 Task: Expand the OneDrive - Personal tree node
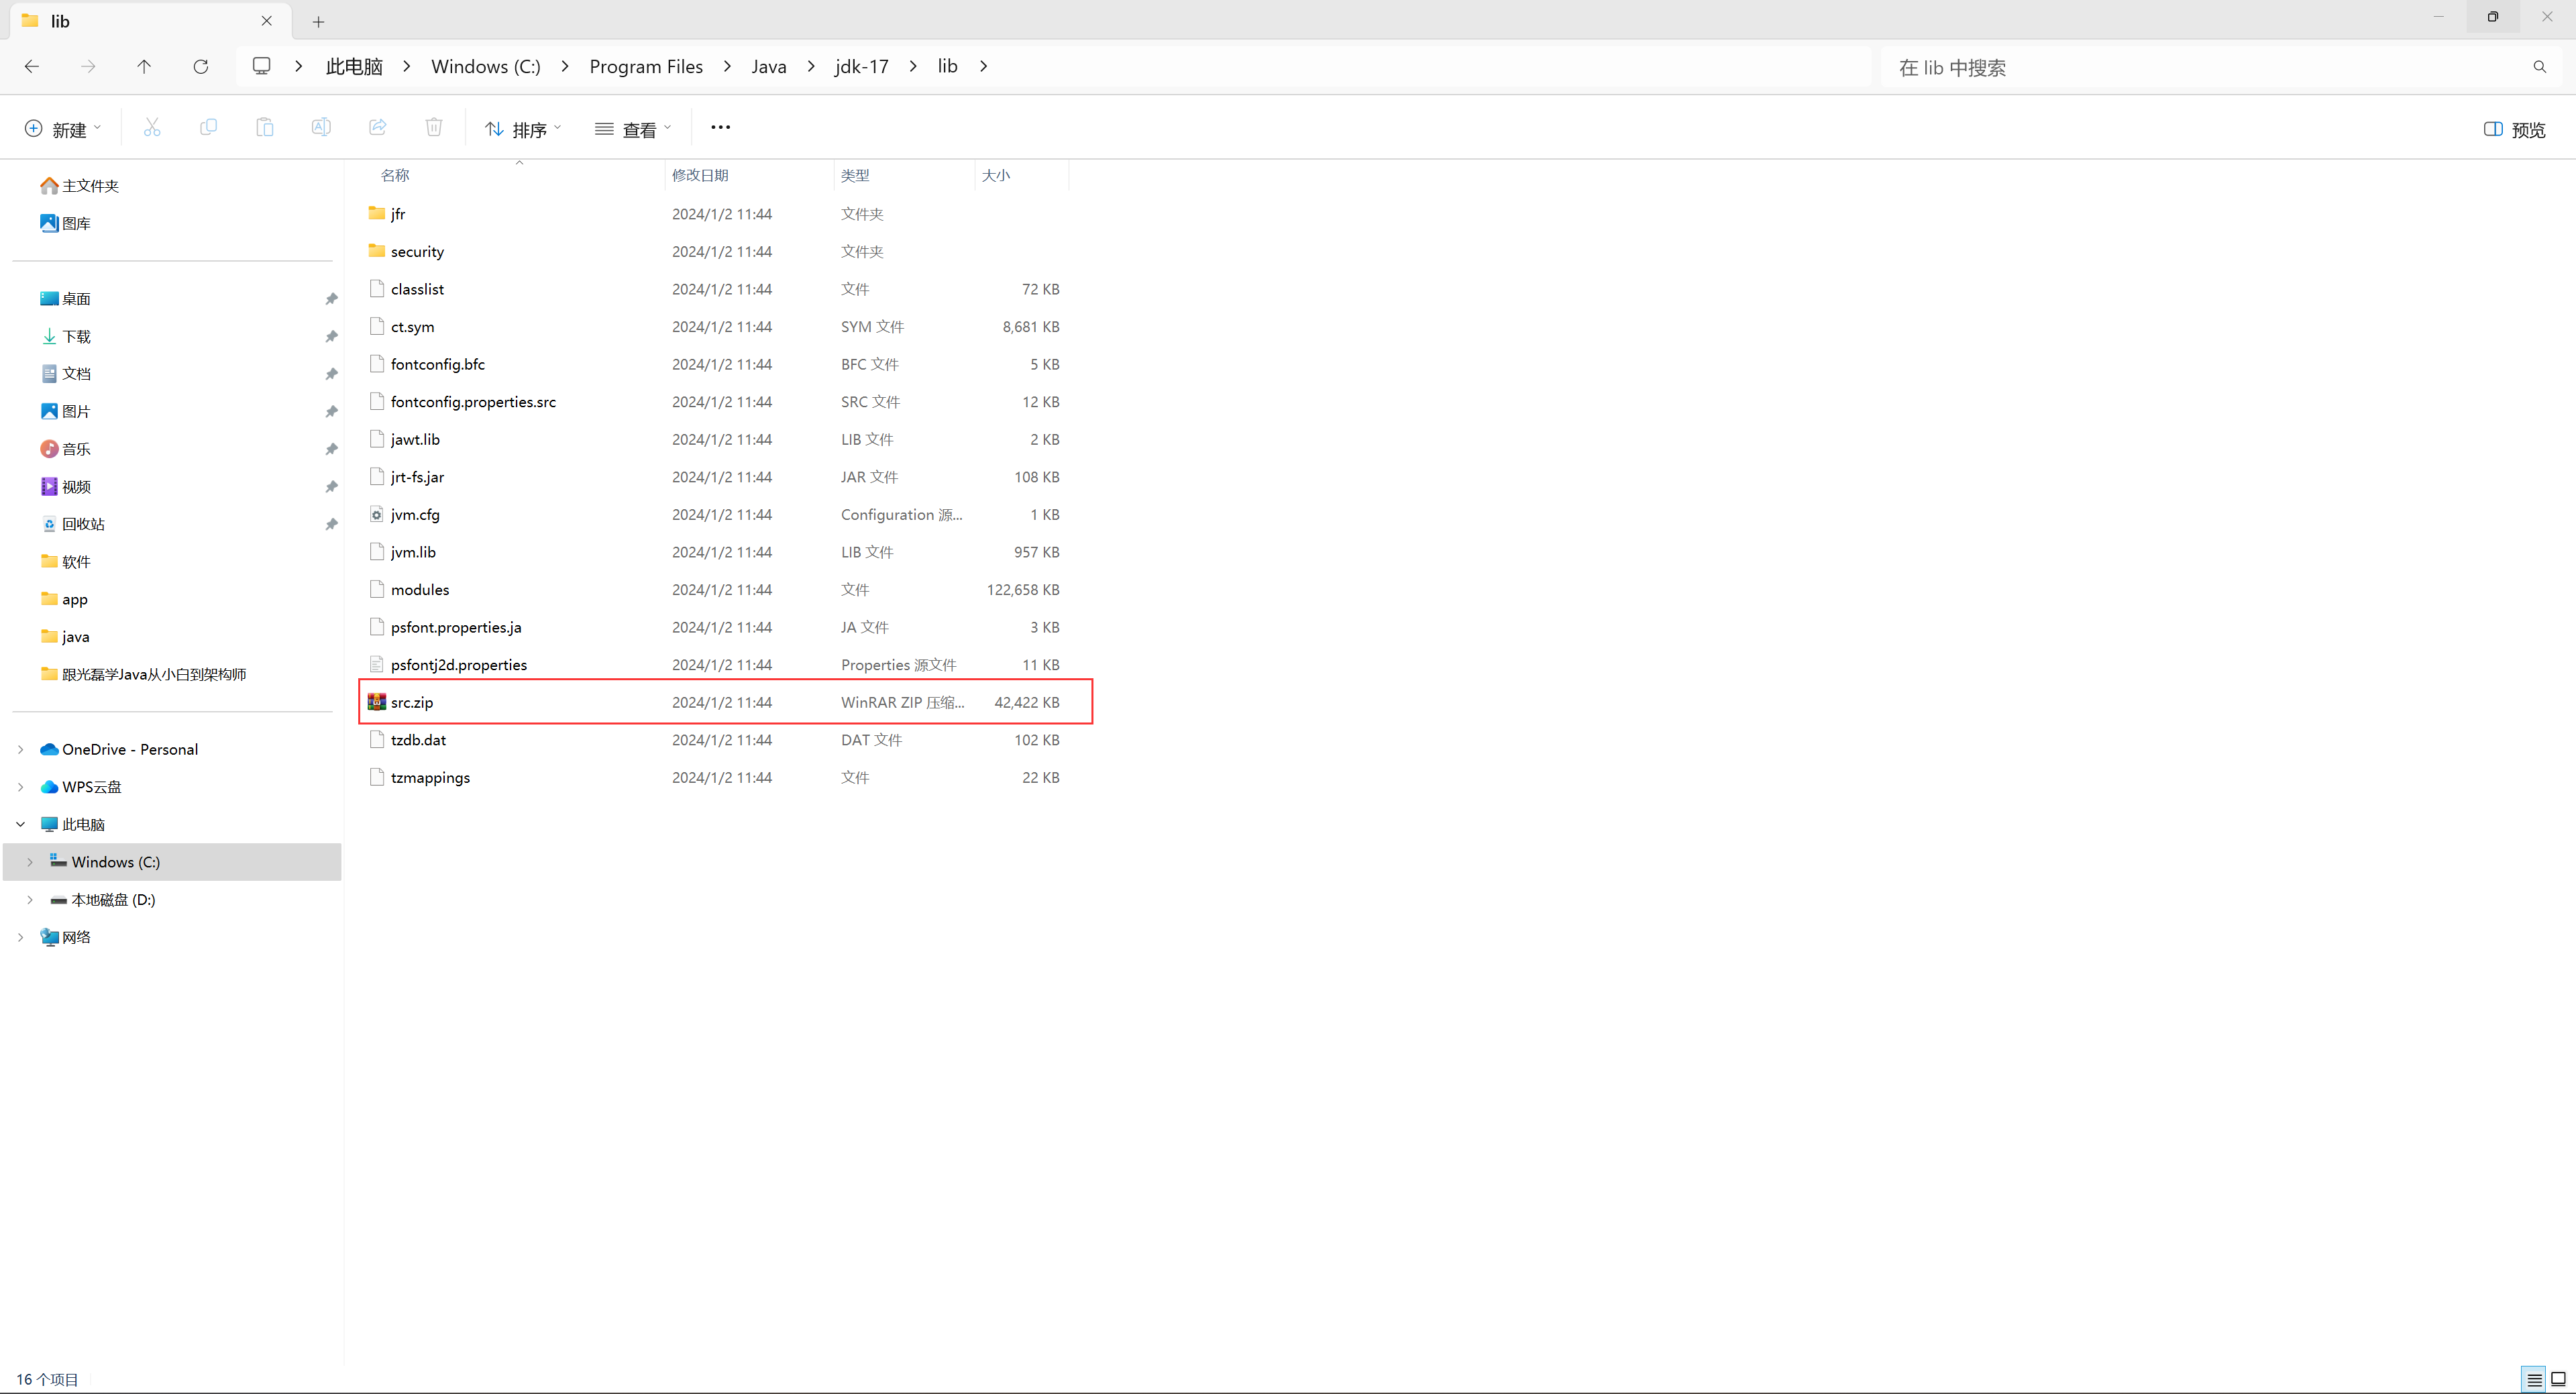[21, 749]
